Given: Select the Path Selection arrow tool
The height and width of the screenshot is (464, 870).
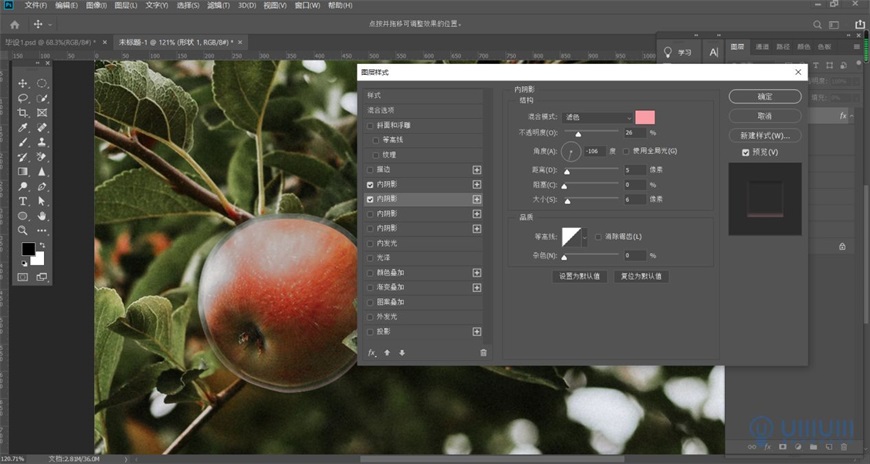Looking at the screenshot, I should 42,201.
